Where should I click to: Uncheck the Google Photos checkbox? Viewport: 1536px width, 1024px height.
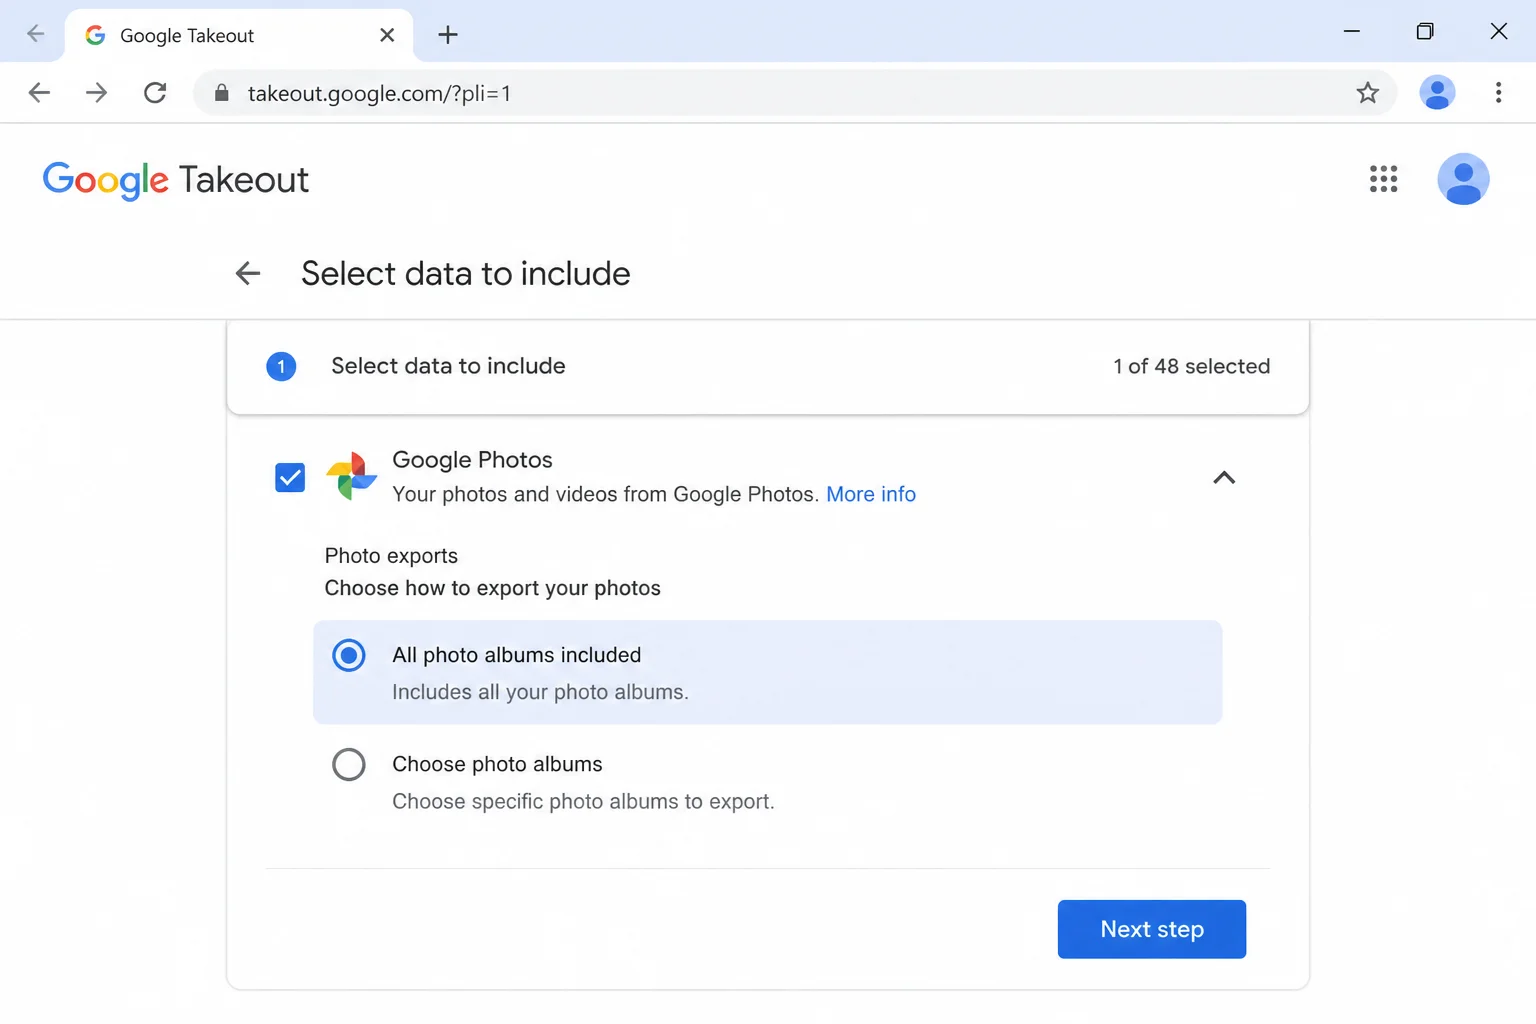pyautogui.click(x=290, y=477)
